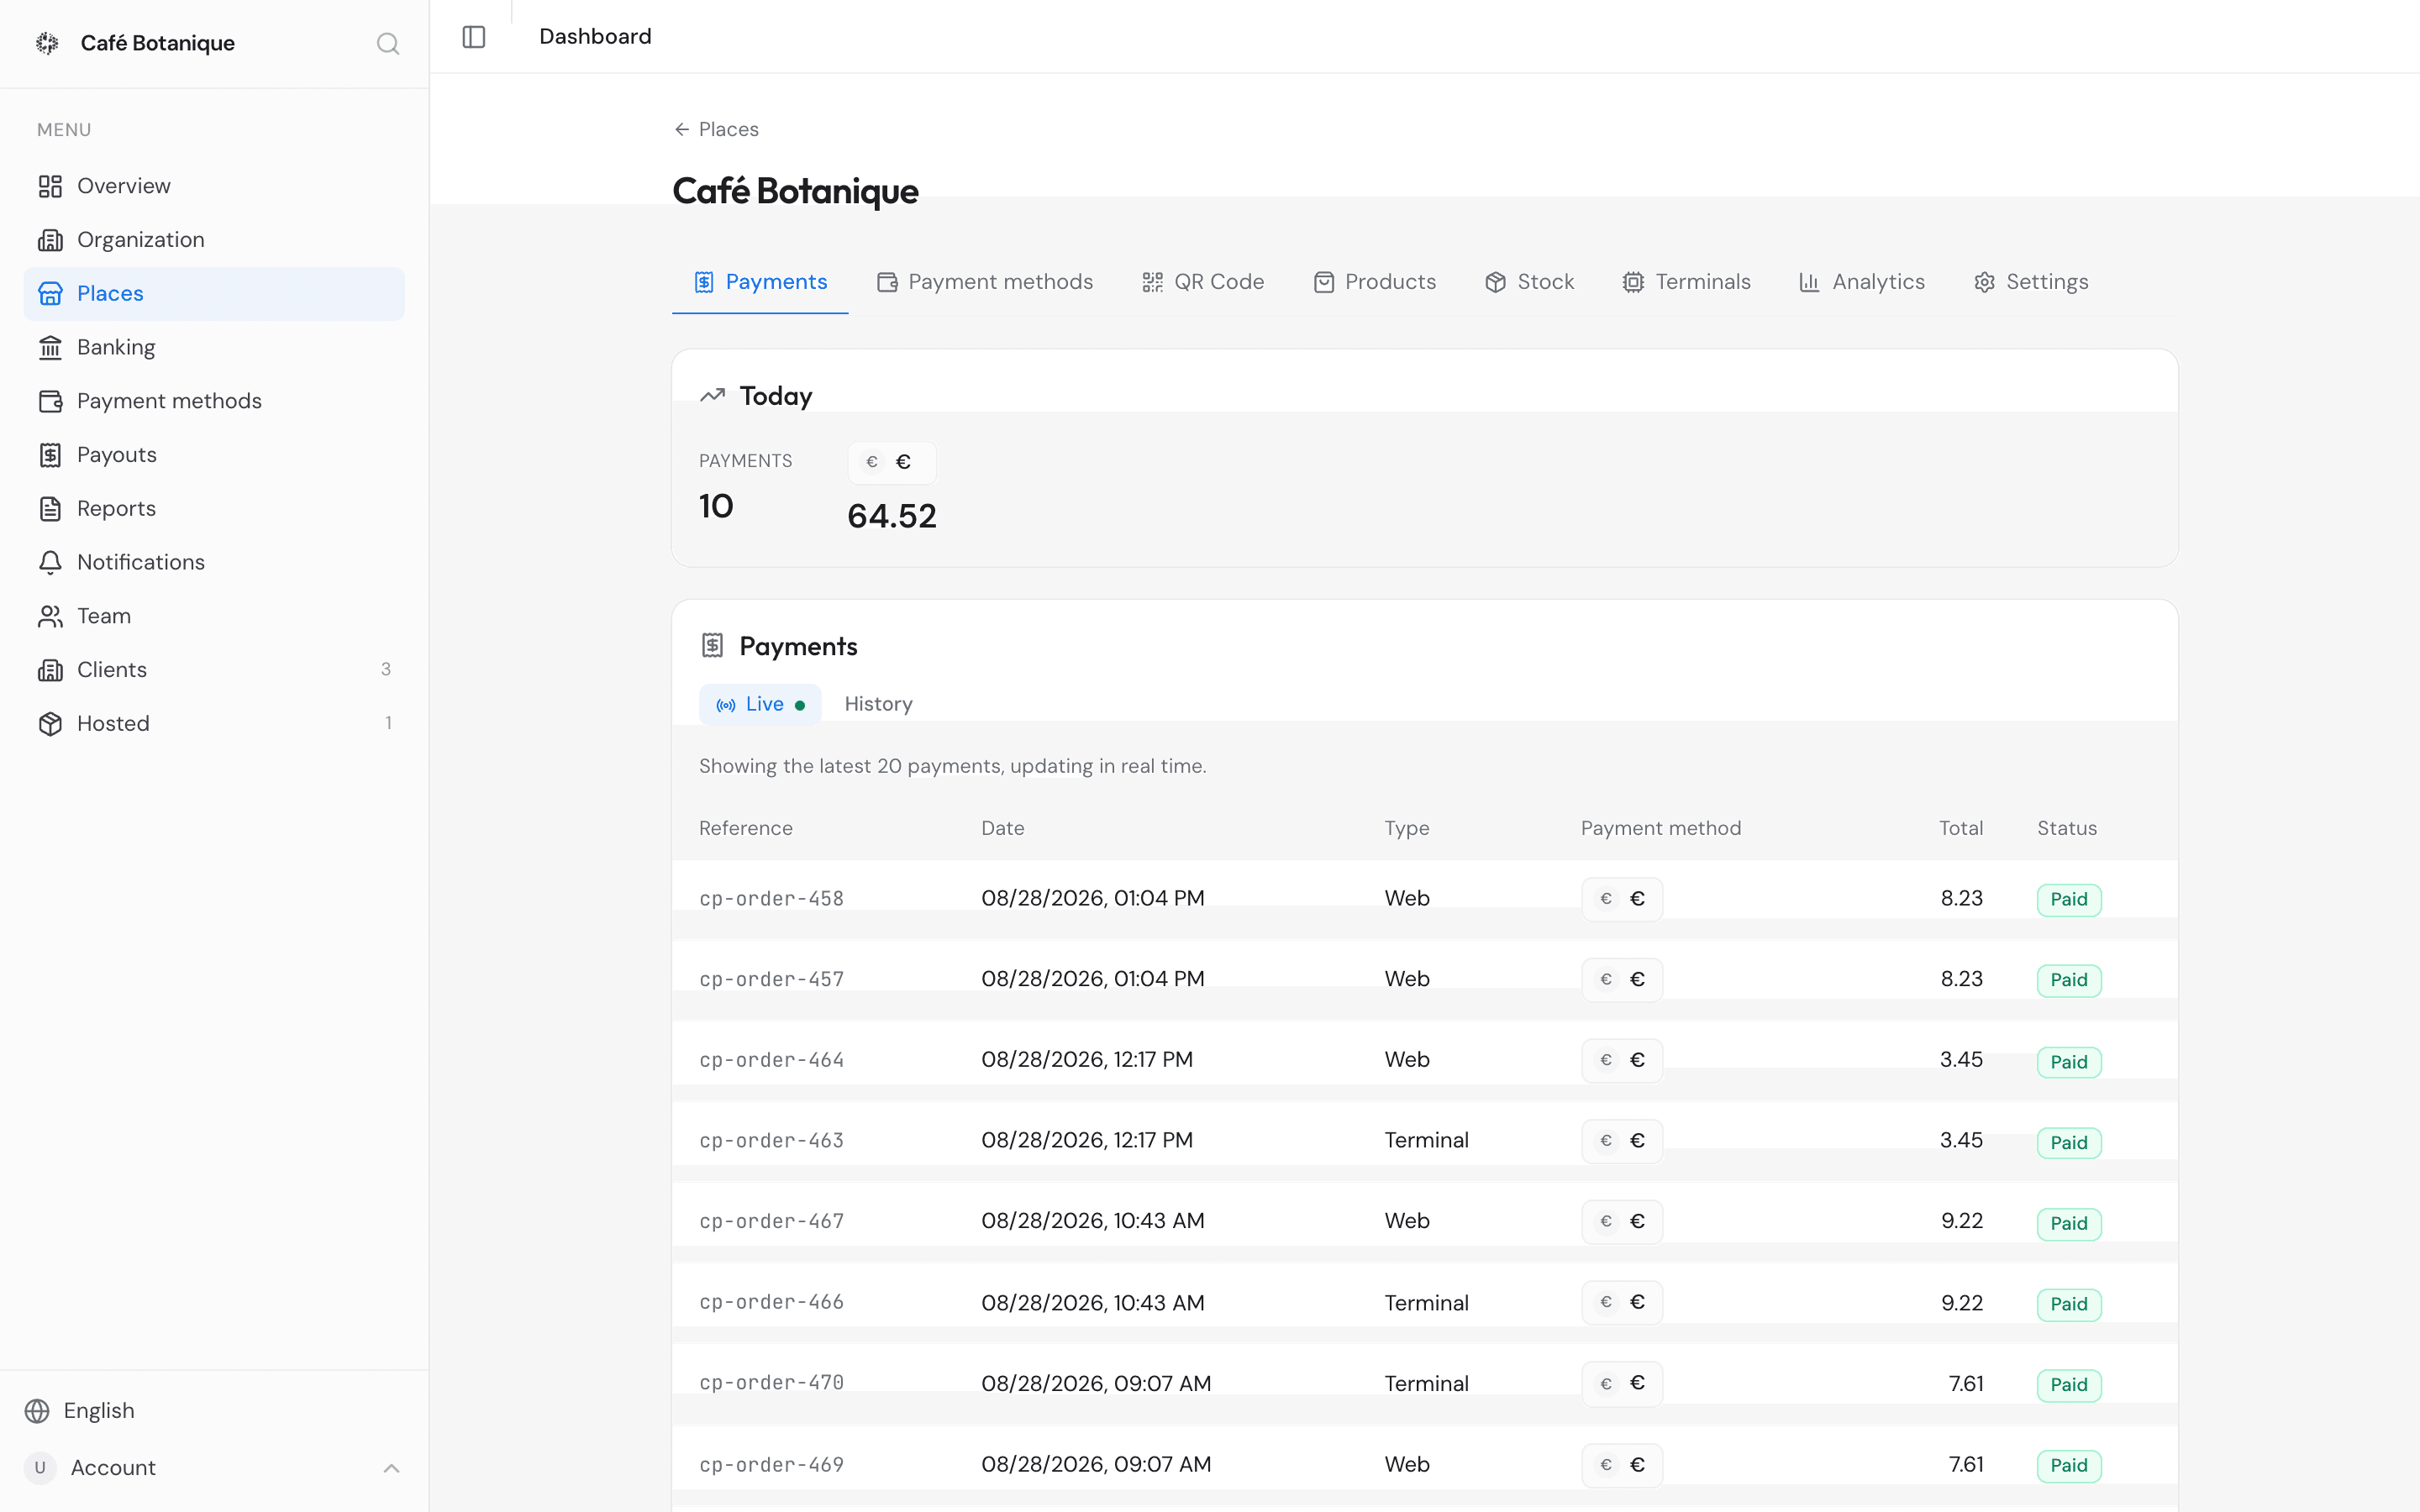Screen dimensions: 2420x1512
Task: Switch to the Analytics tab
Action: point(1862,282)
